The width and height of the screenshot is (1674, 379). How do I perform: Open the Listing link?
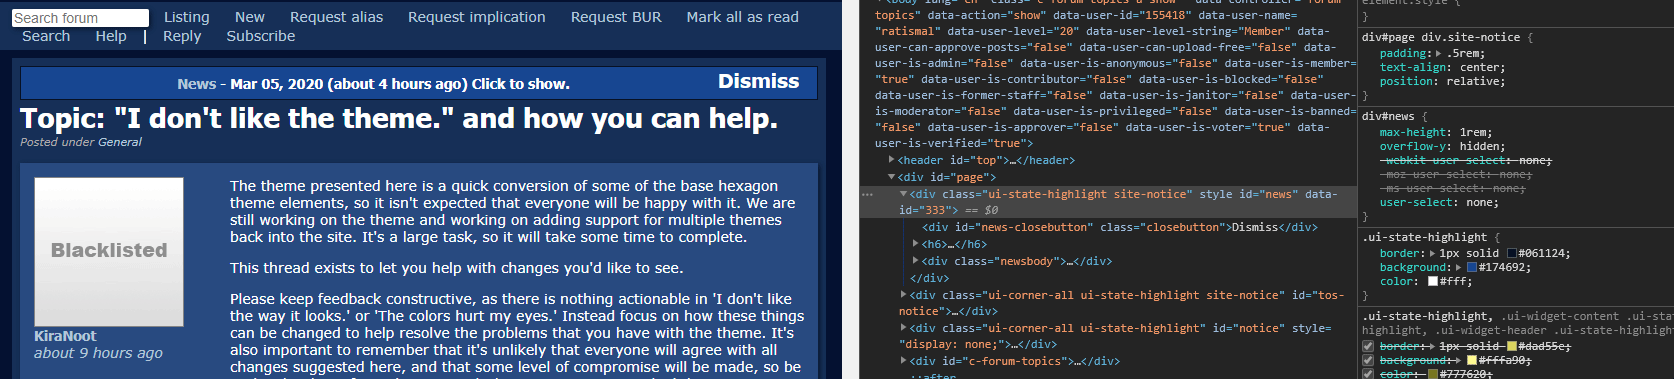187,17
